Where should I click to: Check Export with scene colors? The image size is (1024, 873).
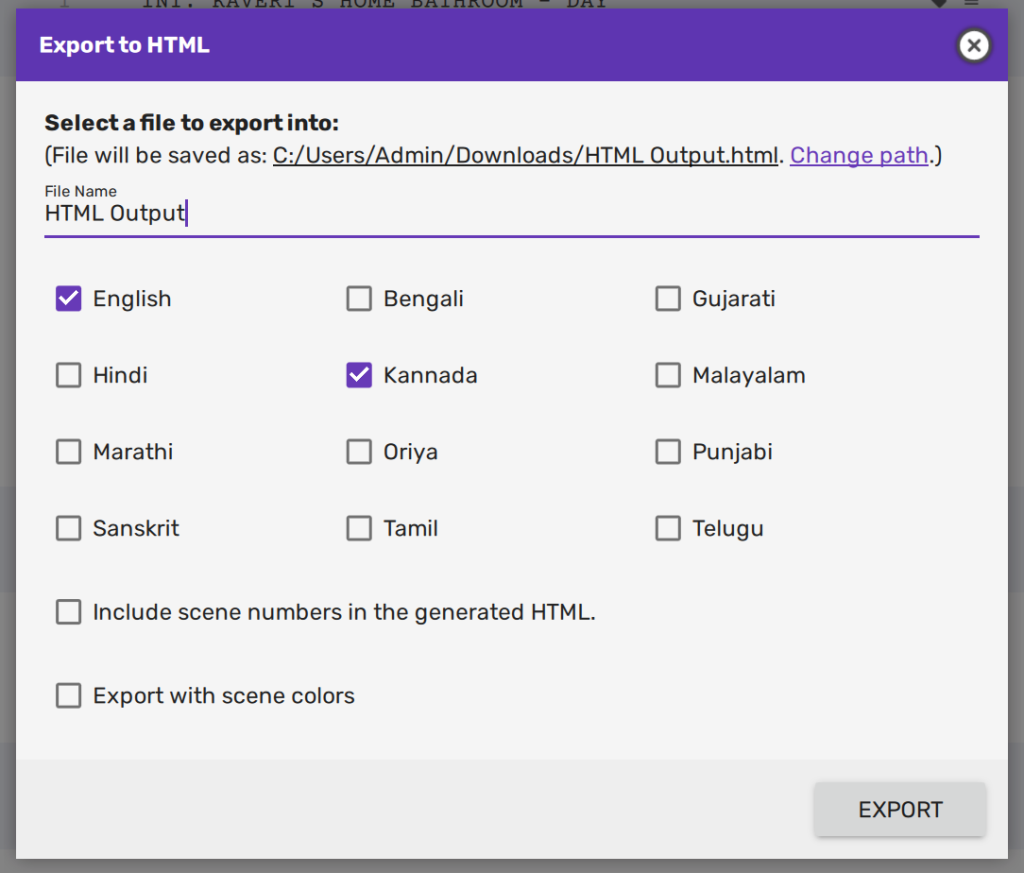[68, 696]
